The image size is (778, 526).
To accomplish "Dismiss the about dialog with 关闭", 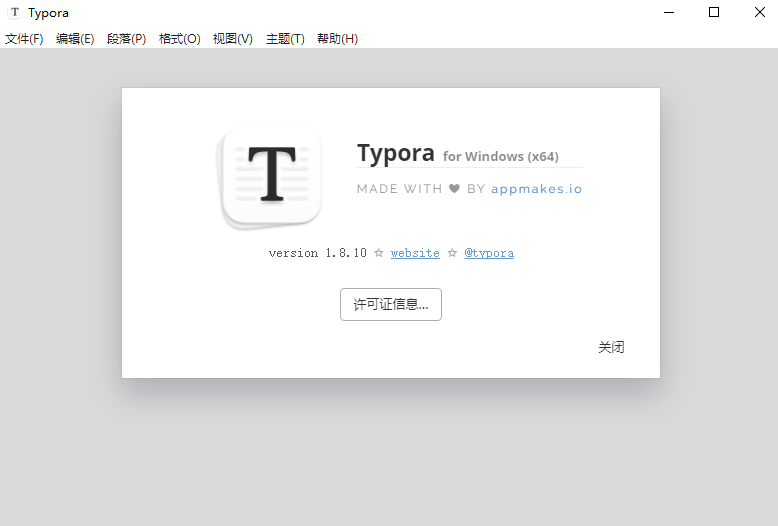I will pos(611,347).
